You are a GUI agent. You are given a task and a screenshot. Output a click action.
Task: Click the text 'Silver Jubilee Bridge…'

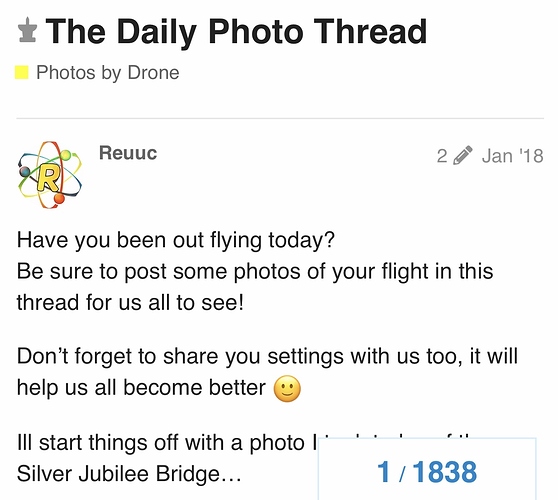click(129, 474)
